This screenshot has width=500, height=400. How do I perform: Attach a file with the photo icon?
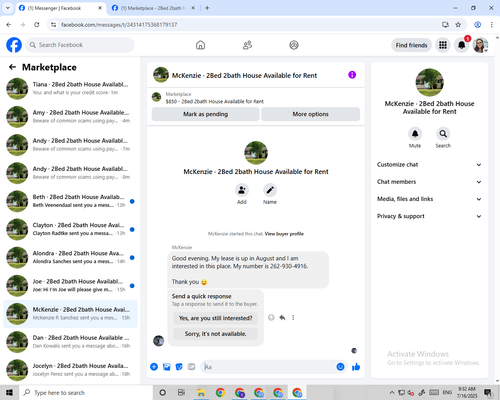(166, 367)
